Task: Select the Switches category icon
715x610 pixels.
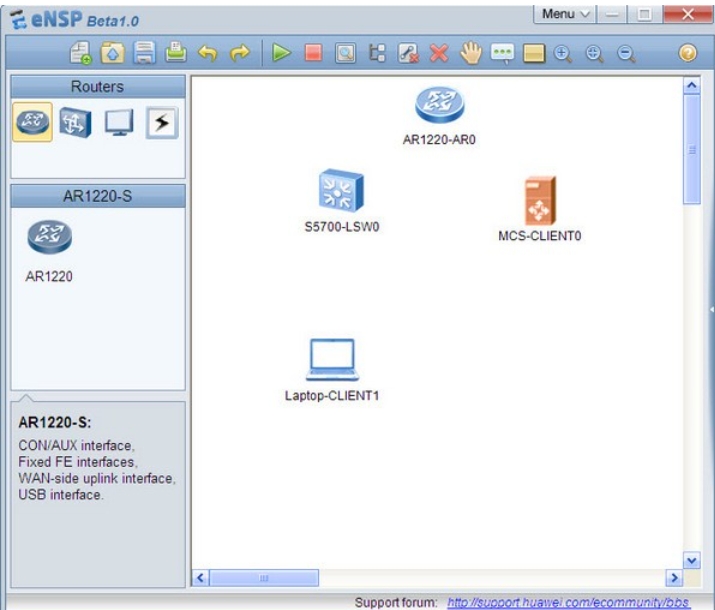Action: 75,122
